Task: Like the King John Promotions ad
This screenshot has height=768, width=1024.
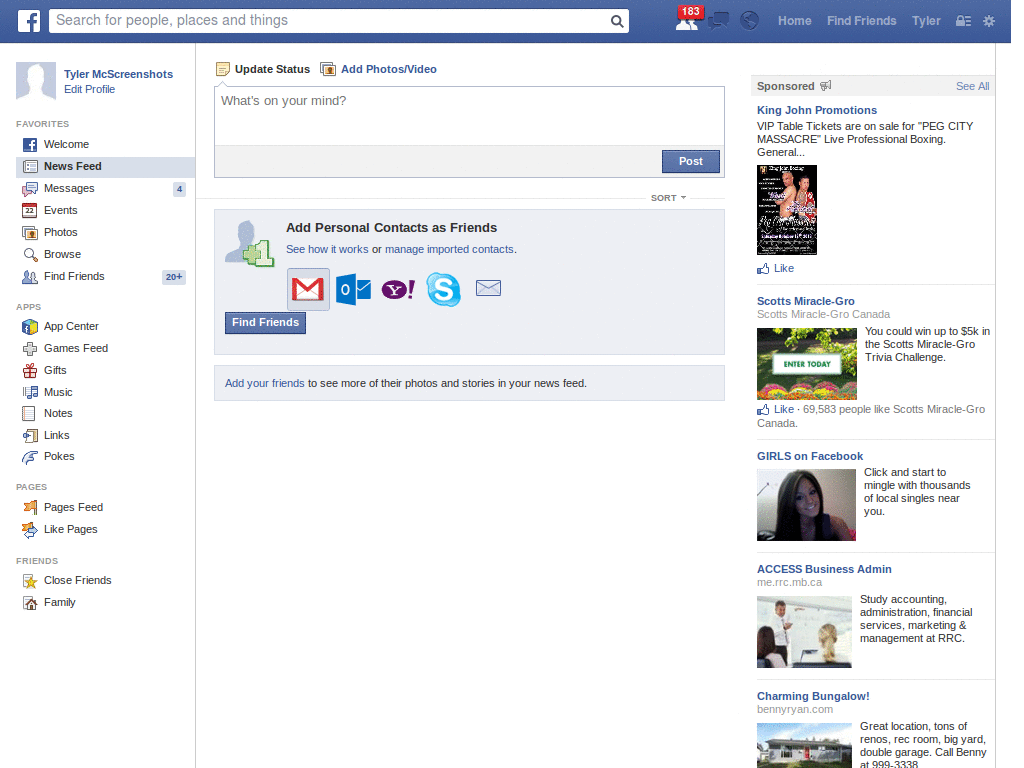Action: [775, 268]
